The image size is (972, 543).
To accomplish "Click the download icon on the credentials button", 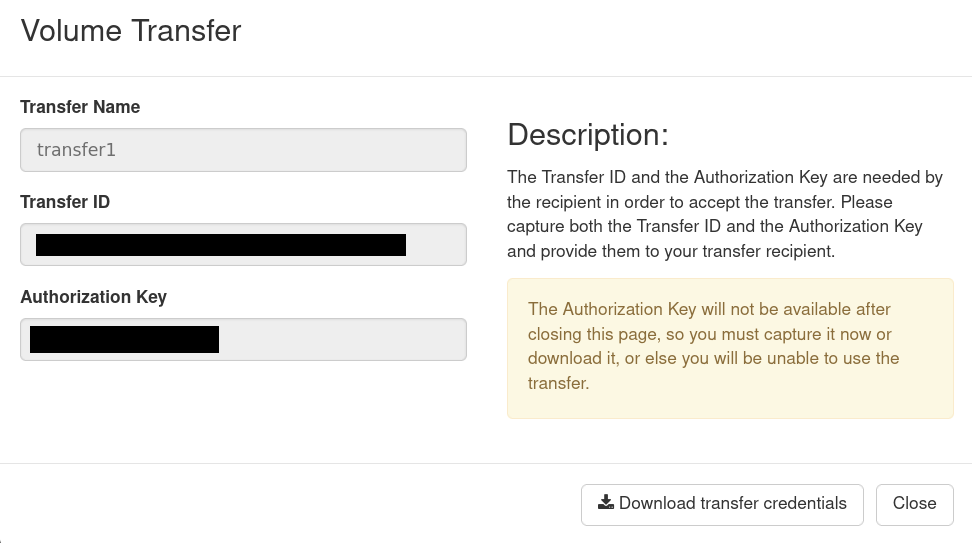I will [606, 503].
